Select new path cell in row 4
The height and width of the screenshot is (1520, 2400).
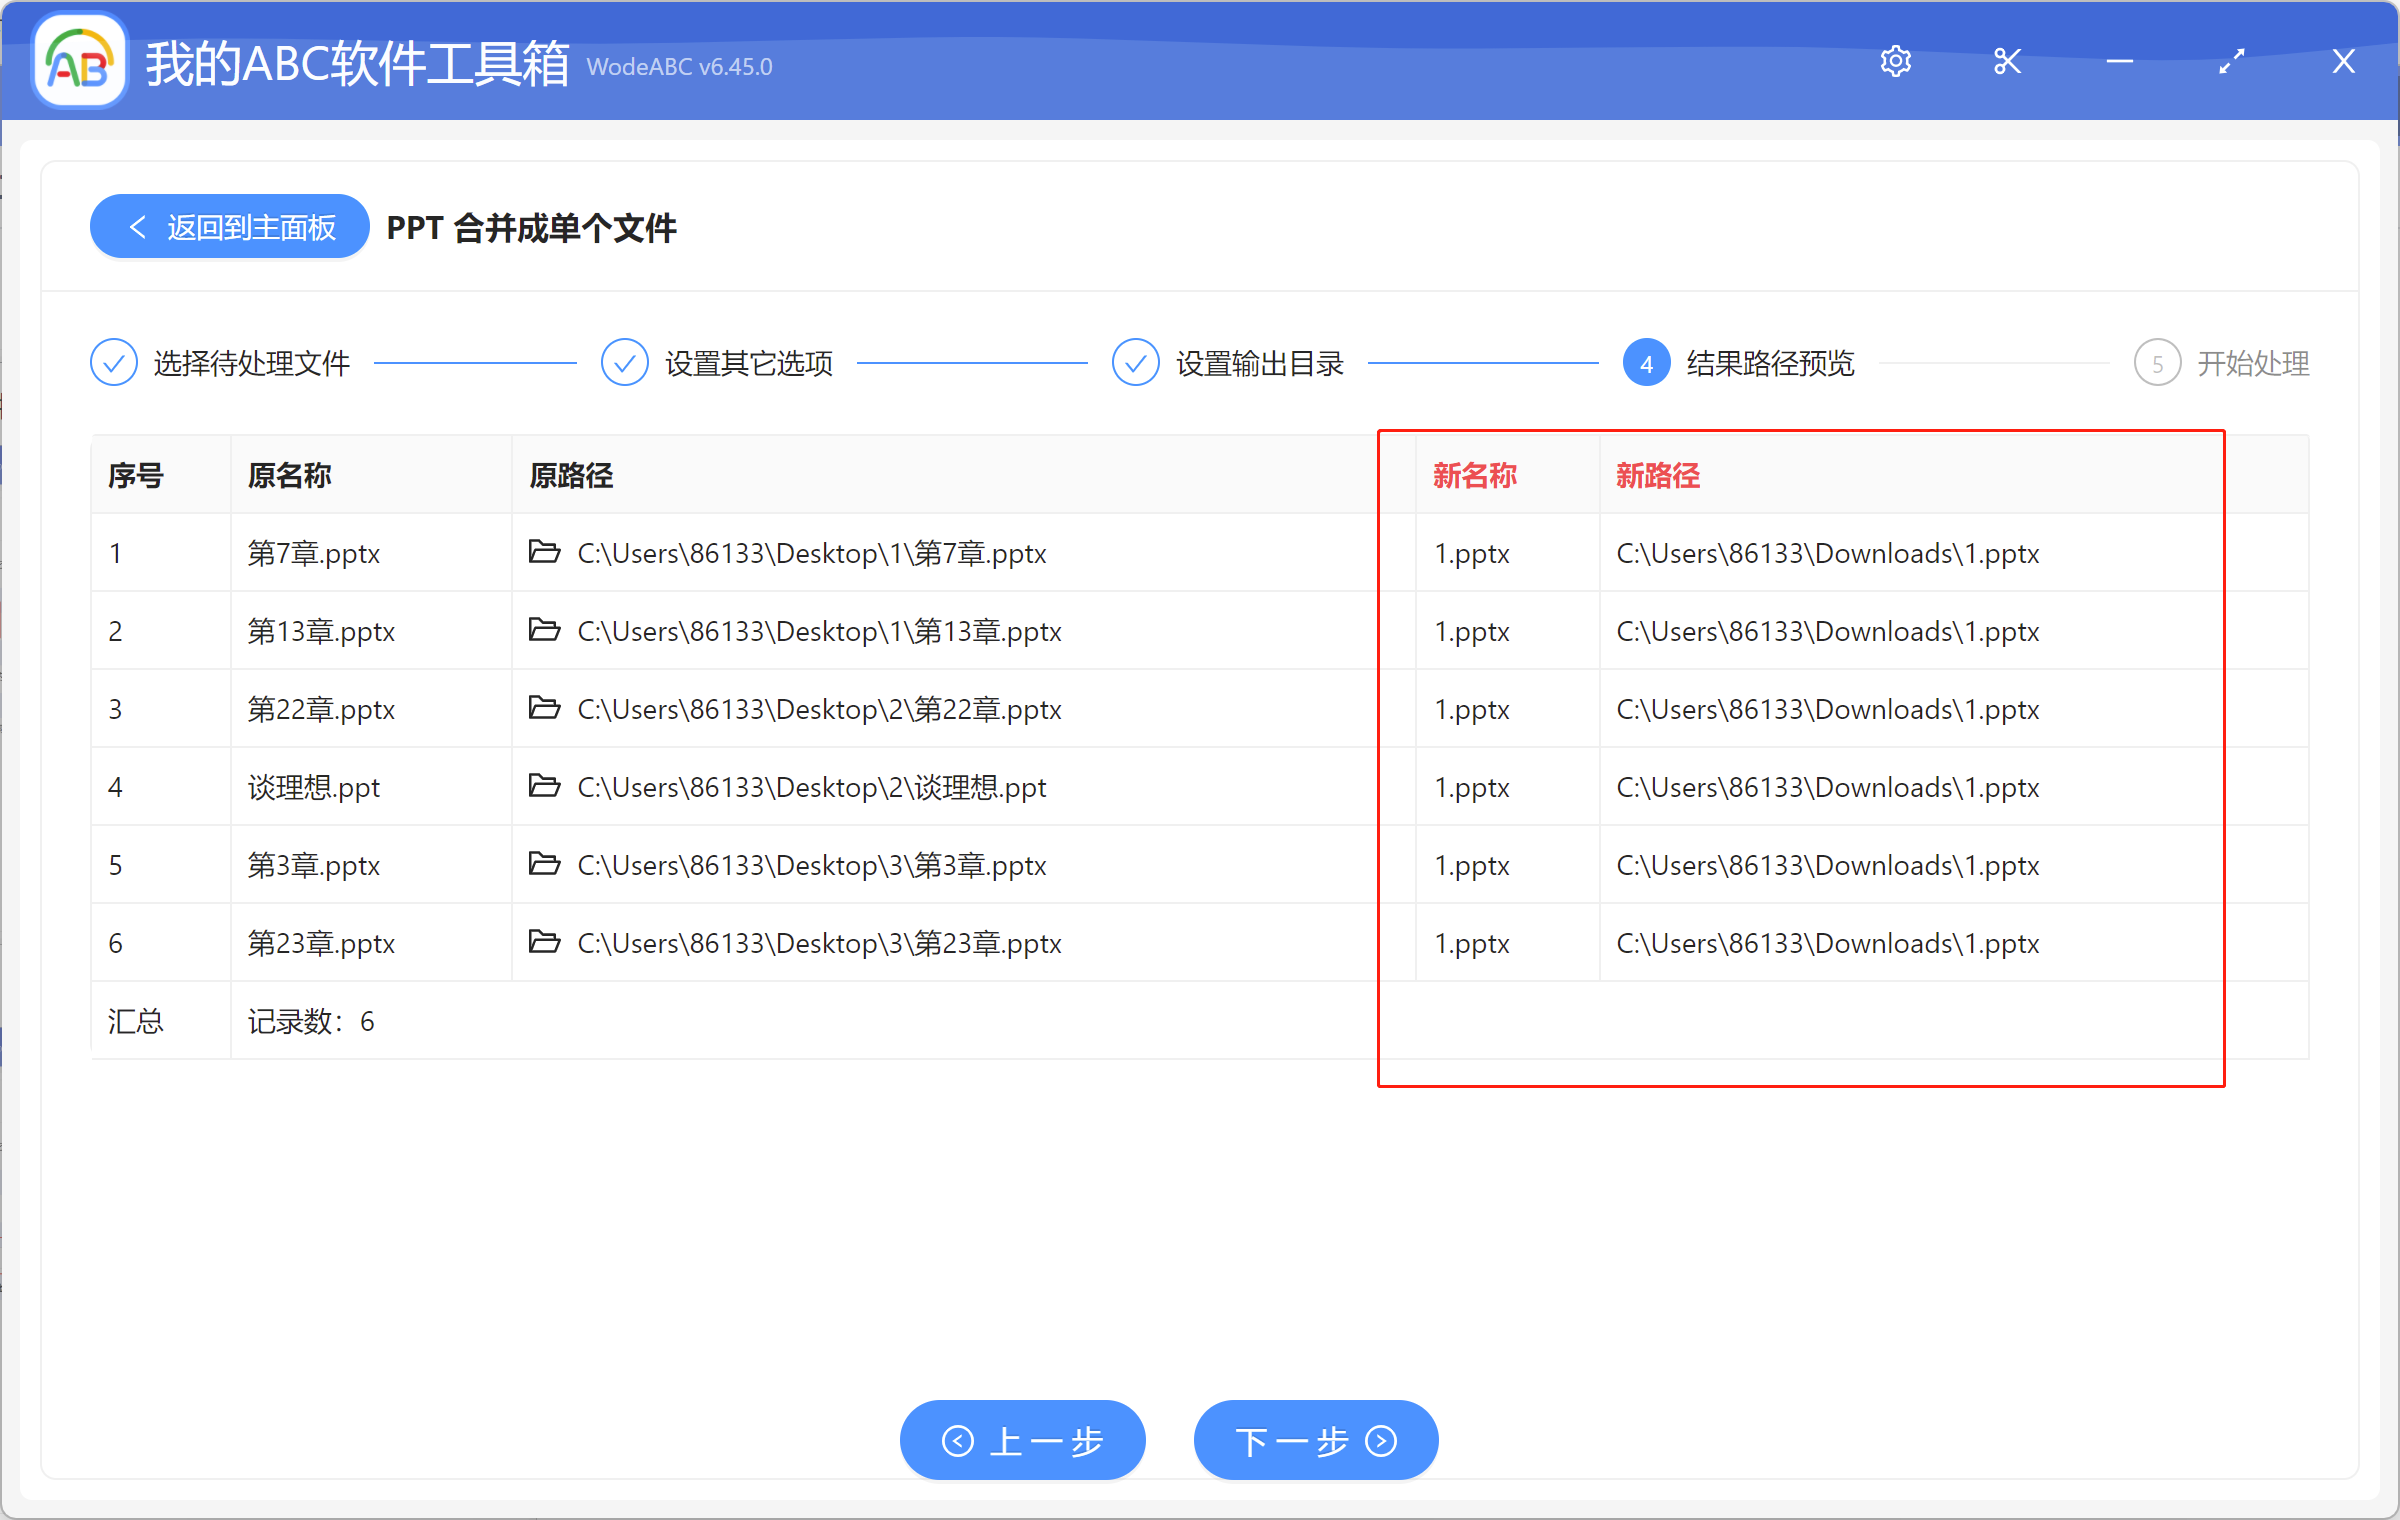point(1827,787)
